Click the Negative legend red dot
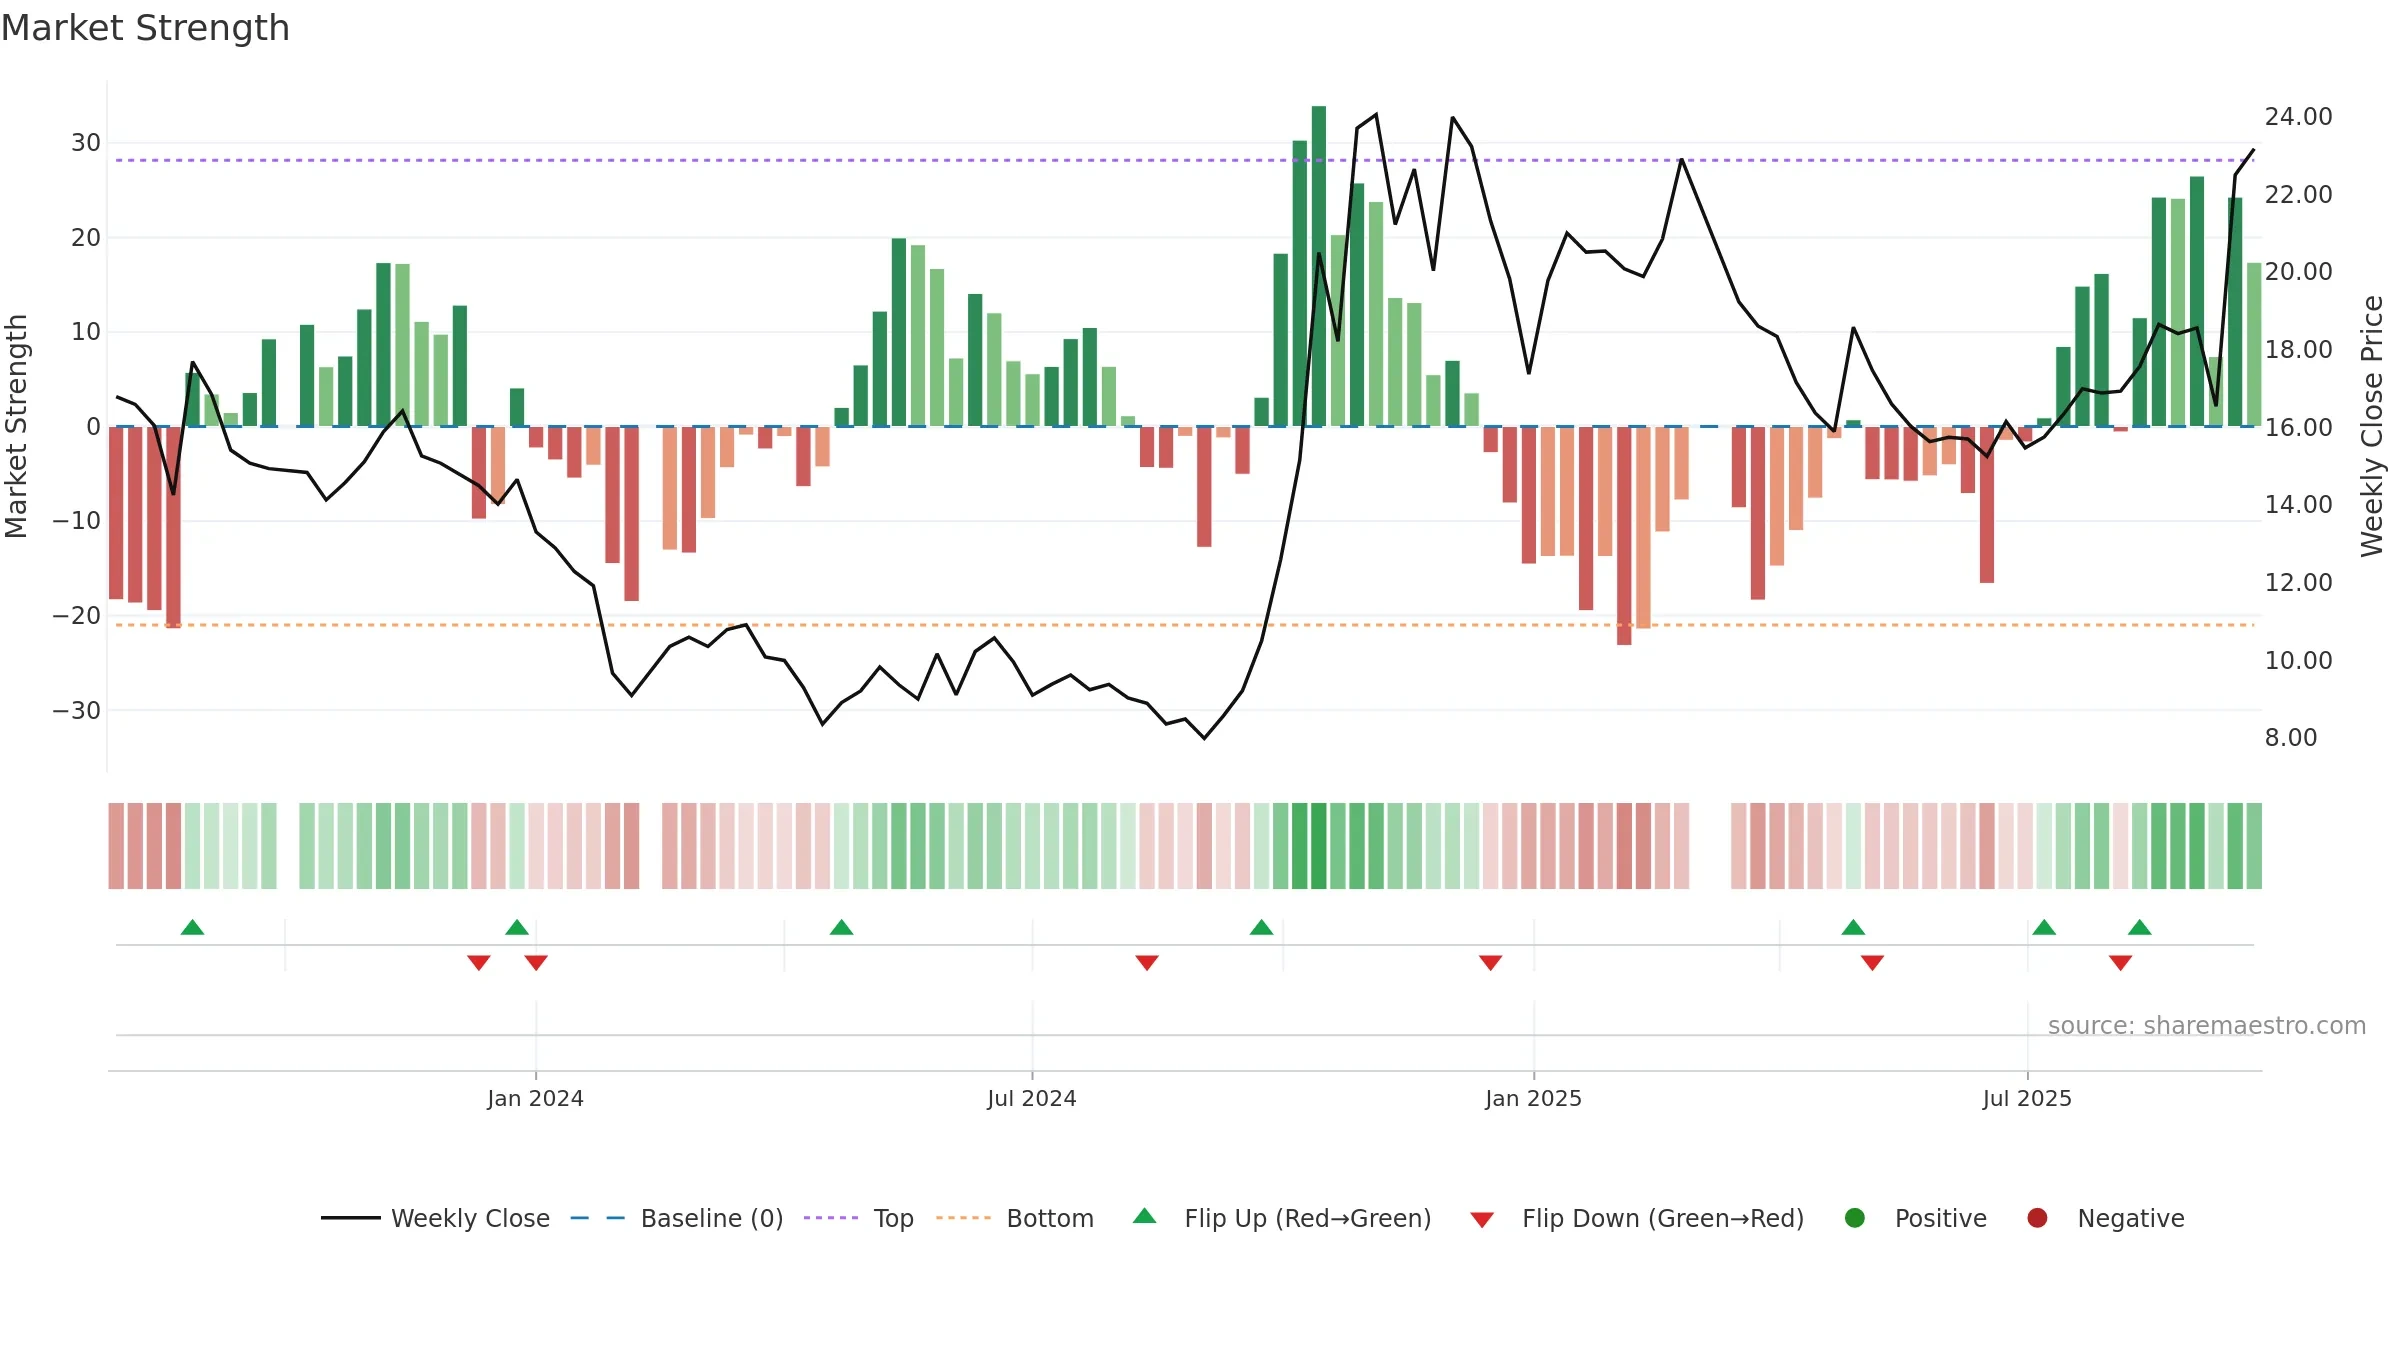The image size is (2400, 1350). point(2037,1218)
